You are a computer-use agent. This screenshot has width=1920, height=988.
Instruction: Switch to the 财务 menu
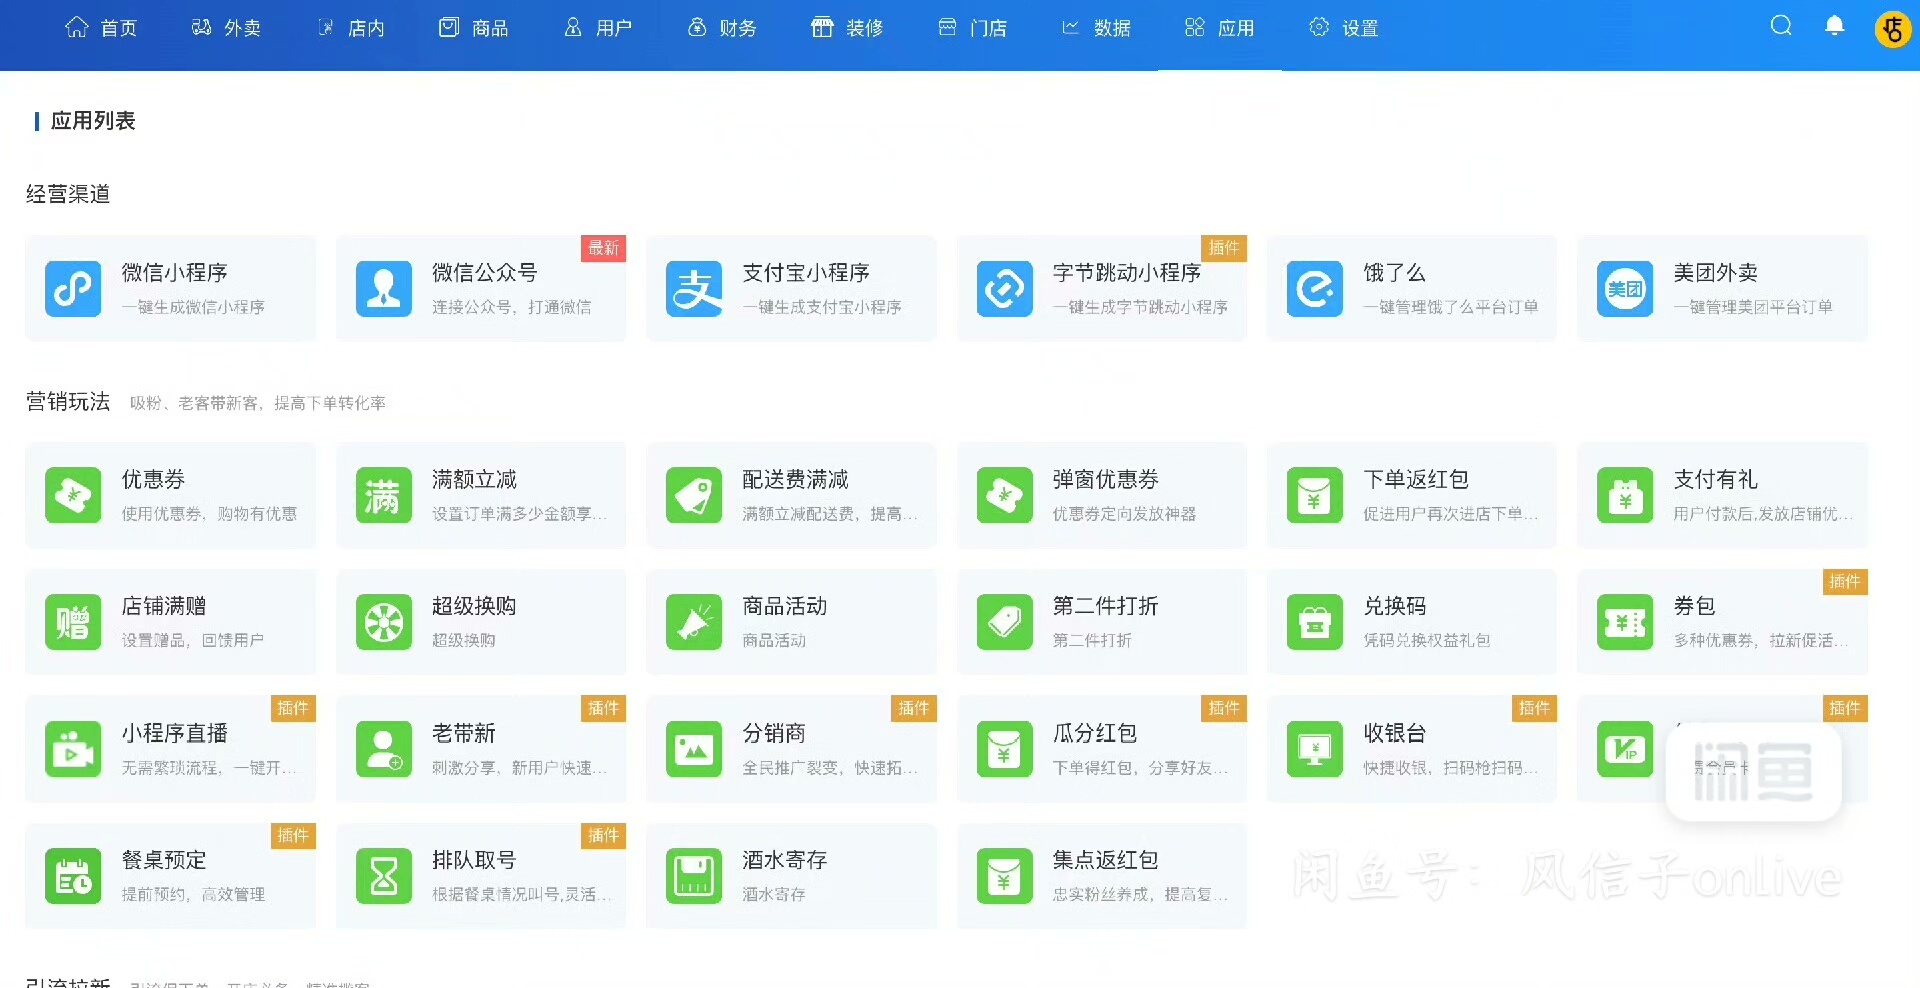722,28
